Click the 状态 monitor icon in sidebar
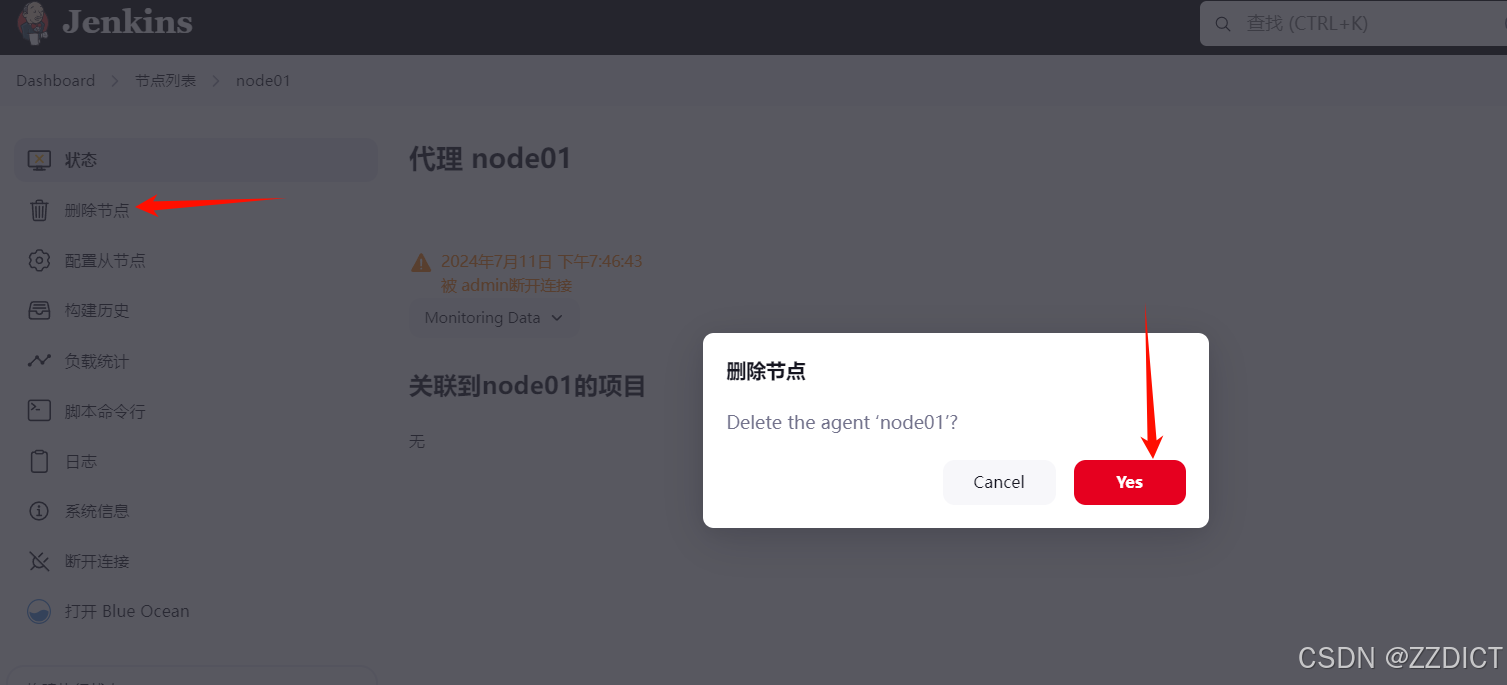This screenshot has height=685, width=1507. 39,160
